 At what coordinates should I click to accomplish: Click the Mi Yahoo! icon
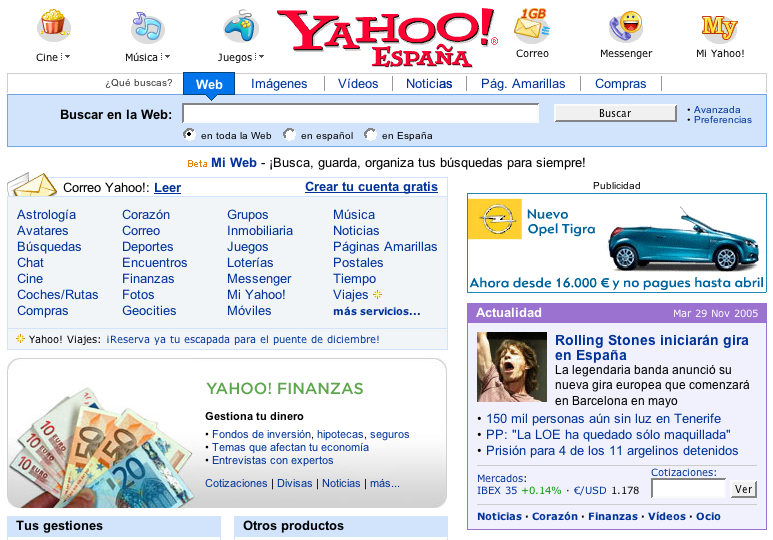tap(719, 26)
